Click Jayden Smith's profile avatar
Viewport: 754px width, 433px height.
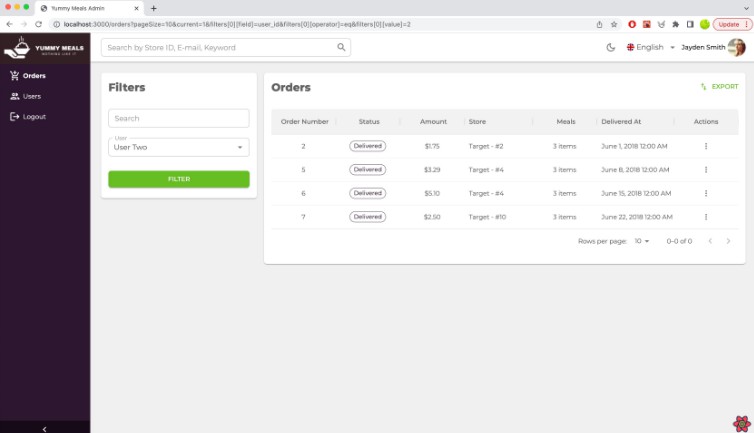(737, 47)
